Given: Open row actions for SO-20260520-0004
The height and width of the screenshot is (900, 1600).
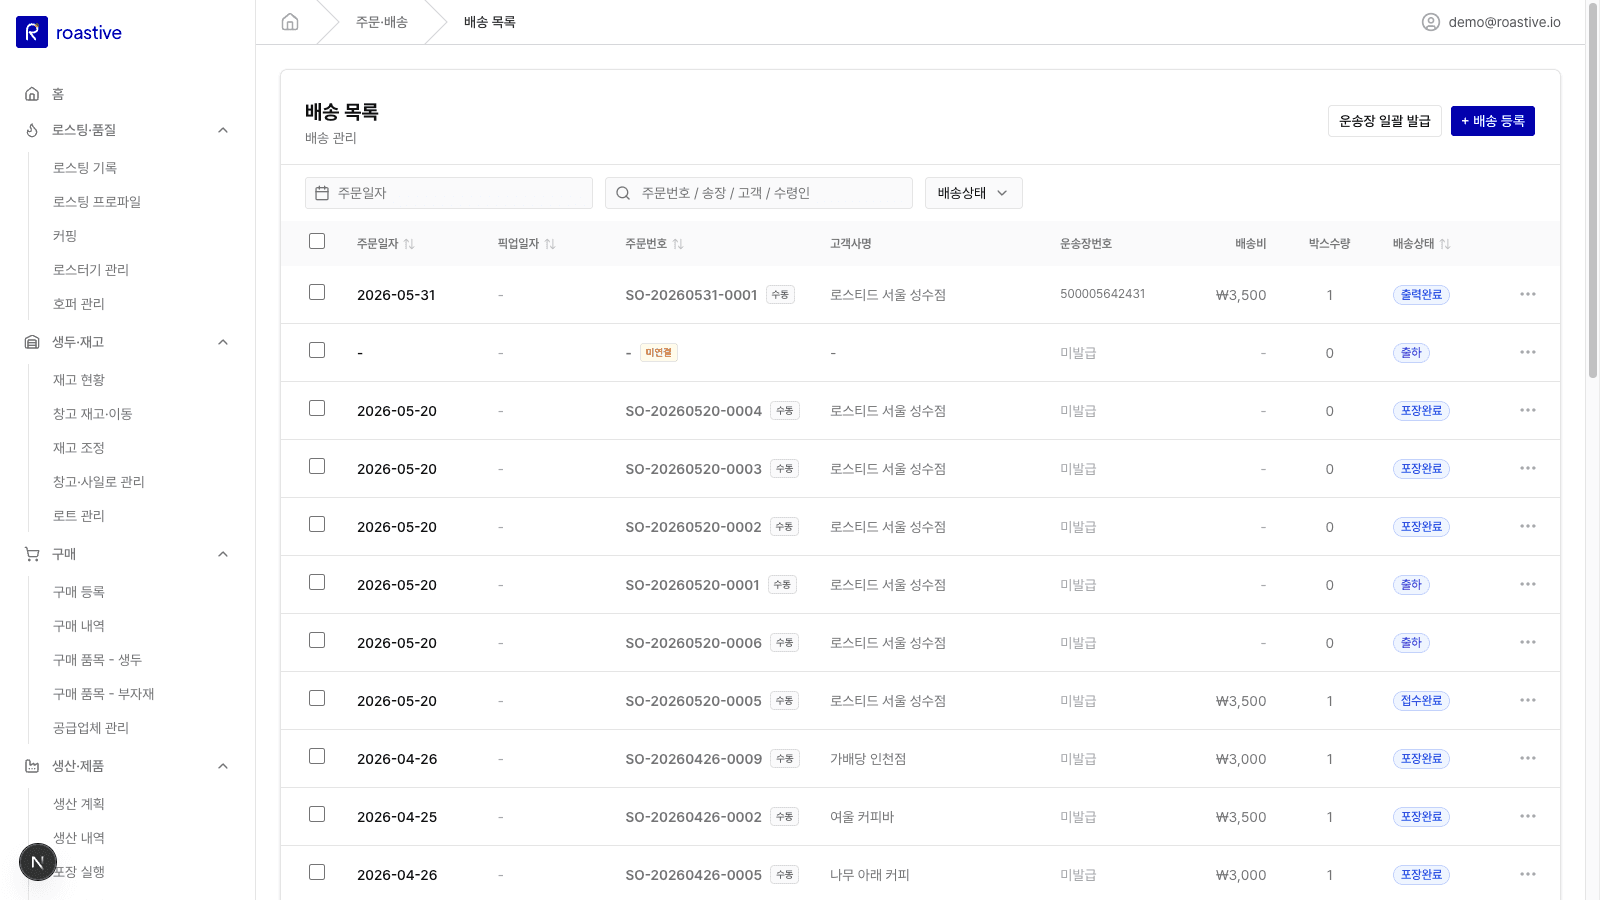Looking at the screenshot, I should click(1528, 410).
